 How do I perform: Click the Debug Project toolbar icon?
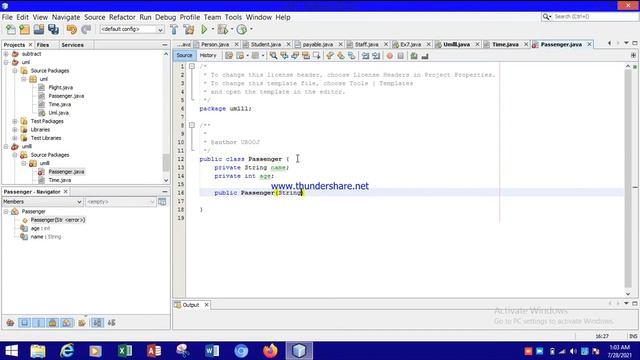(223, 29)
